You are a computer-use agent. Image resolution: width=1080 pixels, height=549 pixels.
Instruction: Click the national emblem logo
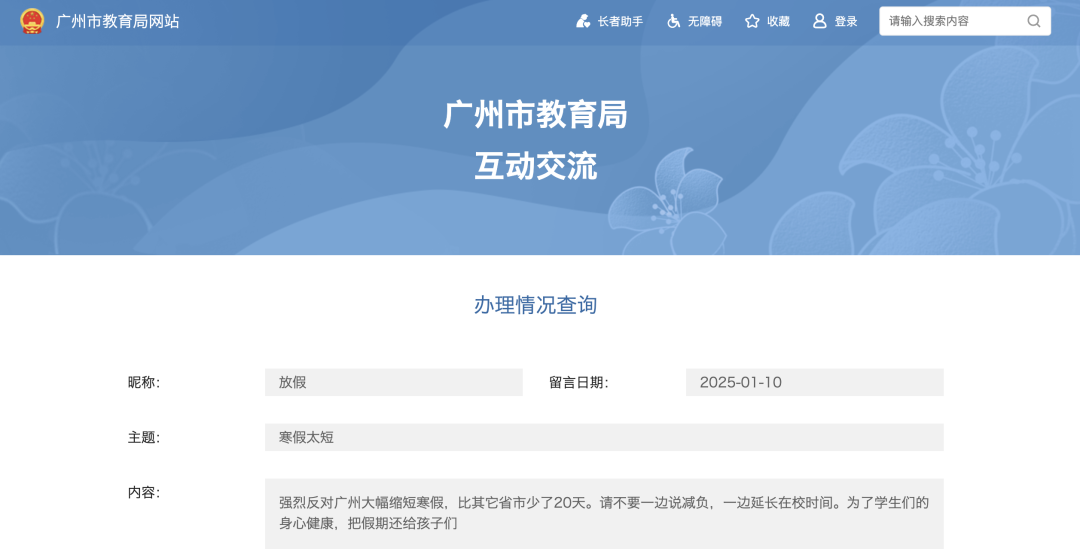[x=32, y=21]
